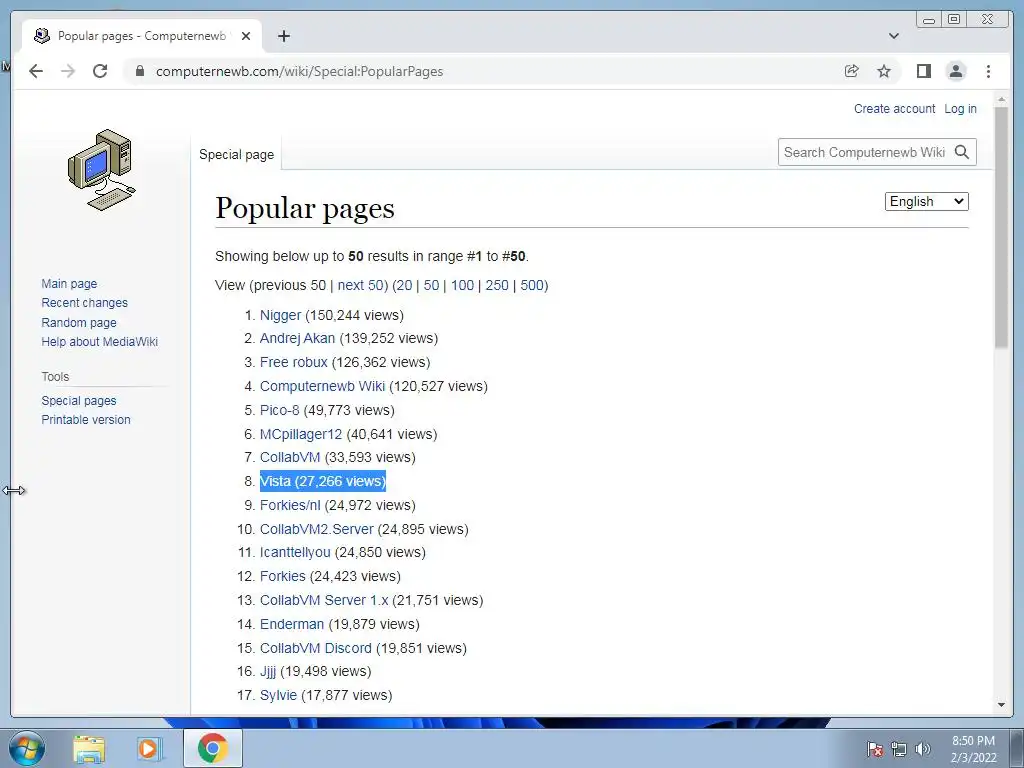Open the volume speaker tray icon
This screenshot has height=768, width=1024.
tap(923, 749)
